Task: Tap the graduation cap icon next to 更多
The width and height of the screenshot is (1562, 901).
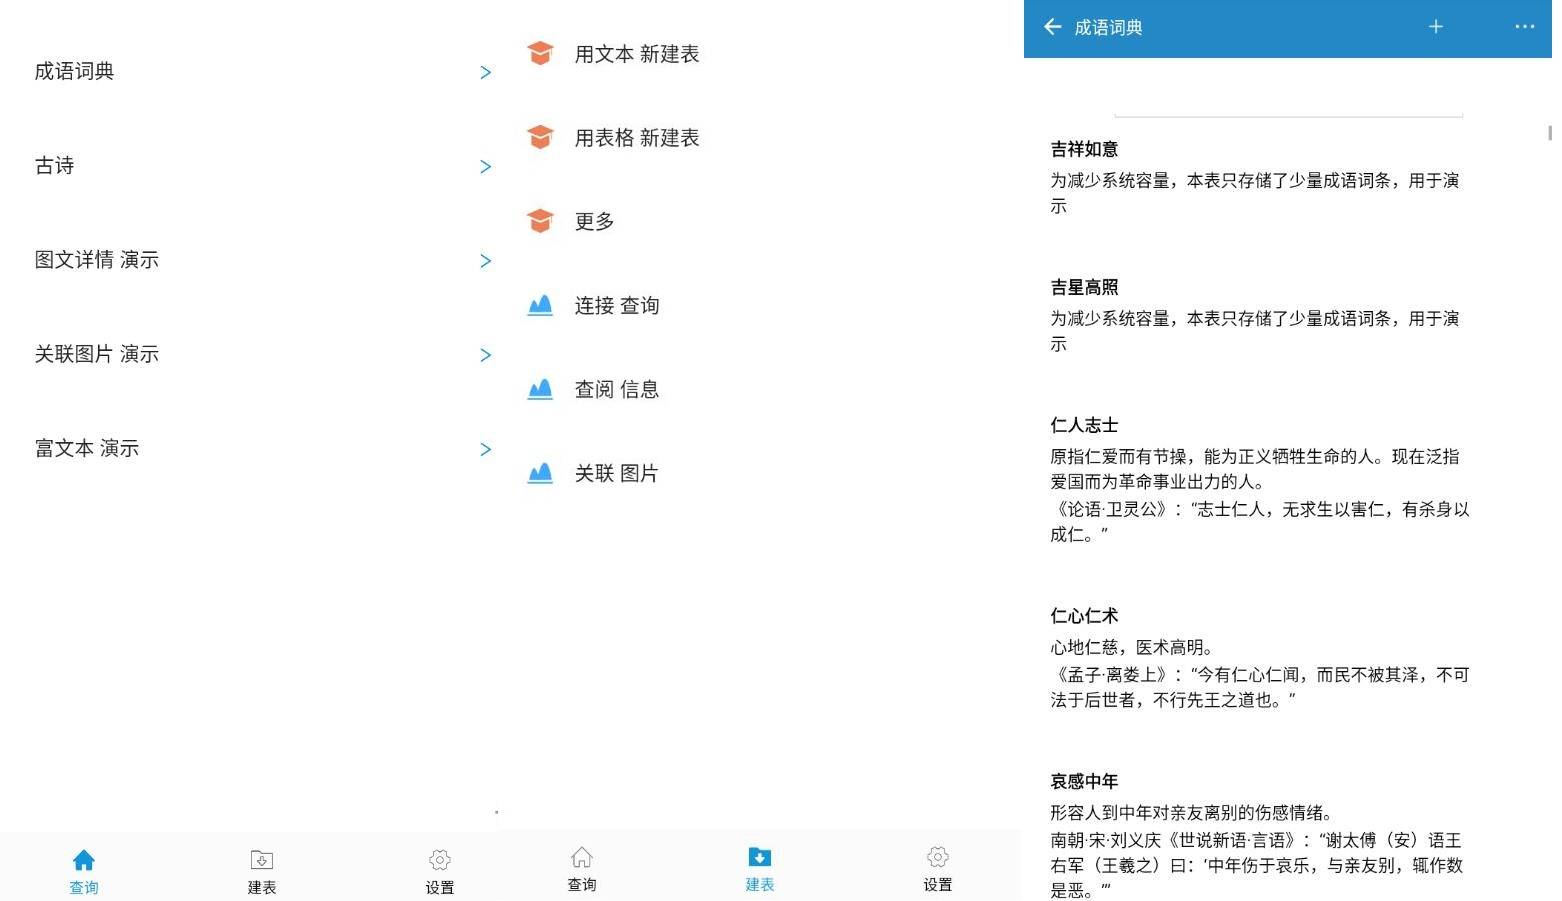Action: click(540, 221)
